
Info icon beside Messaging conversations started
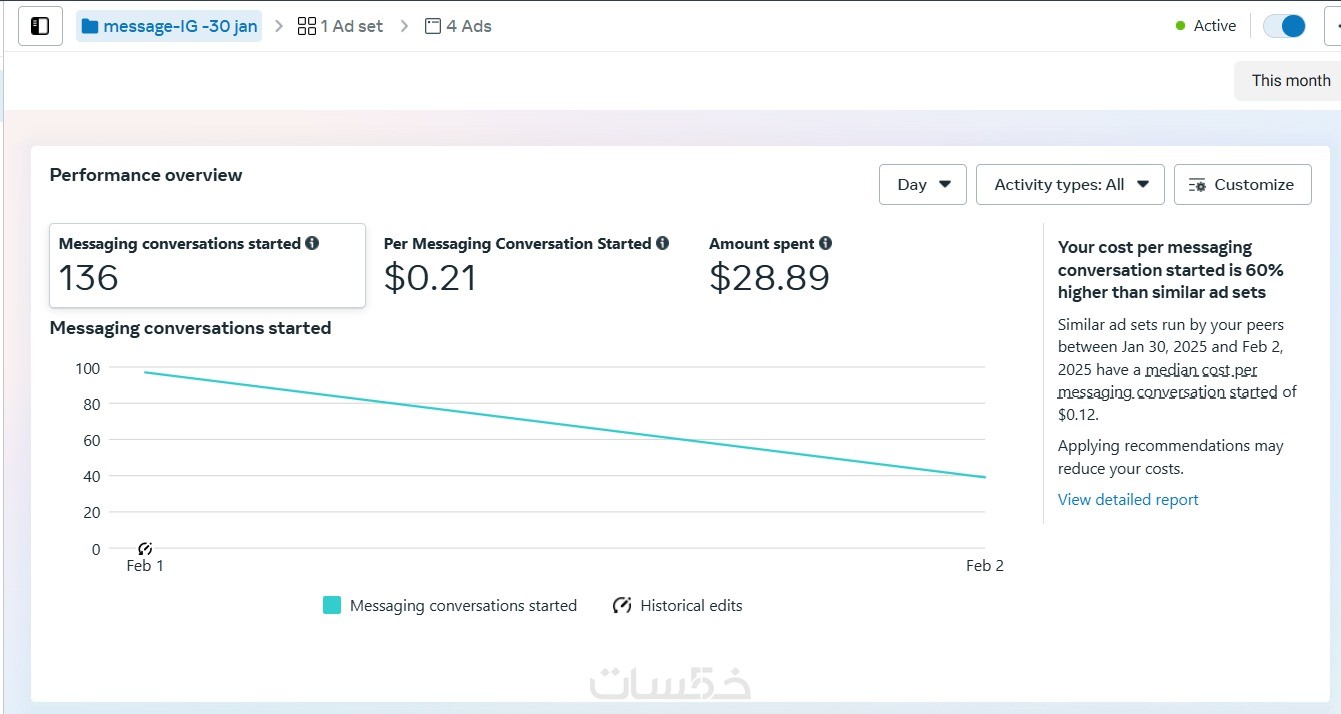point(312,243)
